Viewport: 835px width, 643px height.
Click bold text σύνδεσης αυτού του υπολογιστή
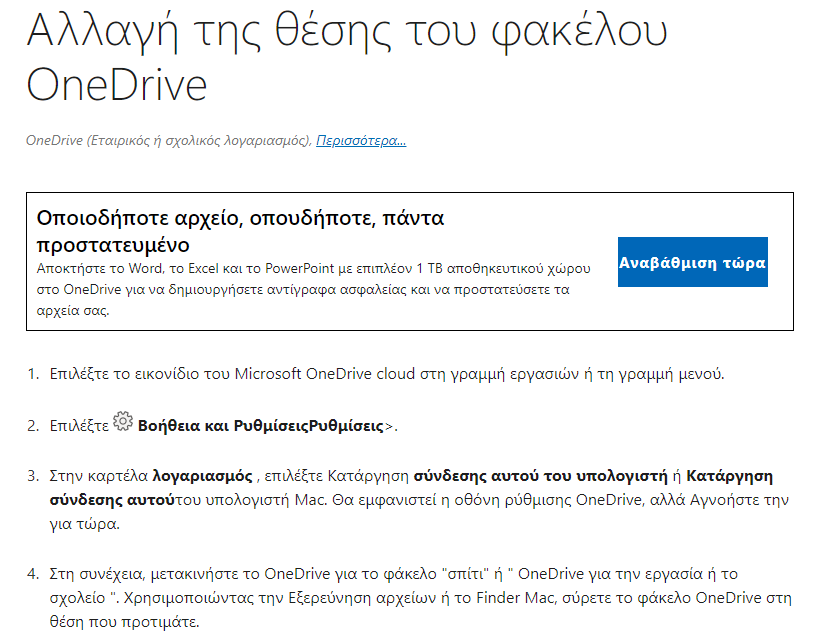click(541, 476)
